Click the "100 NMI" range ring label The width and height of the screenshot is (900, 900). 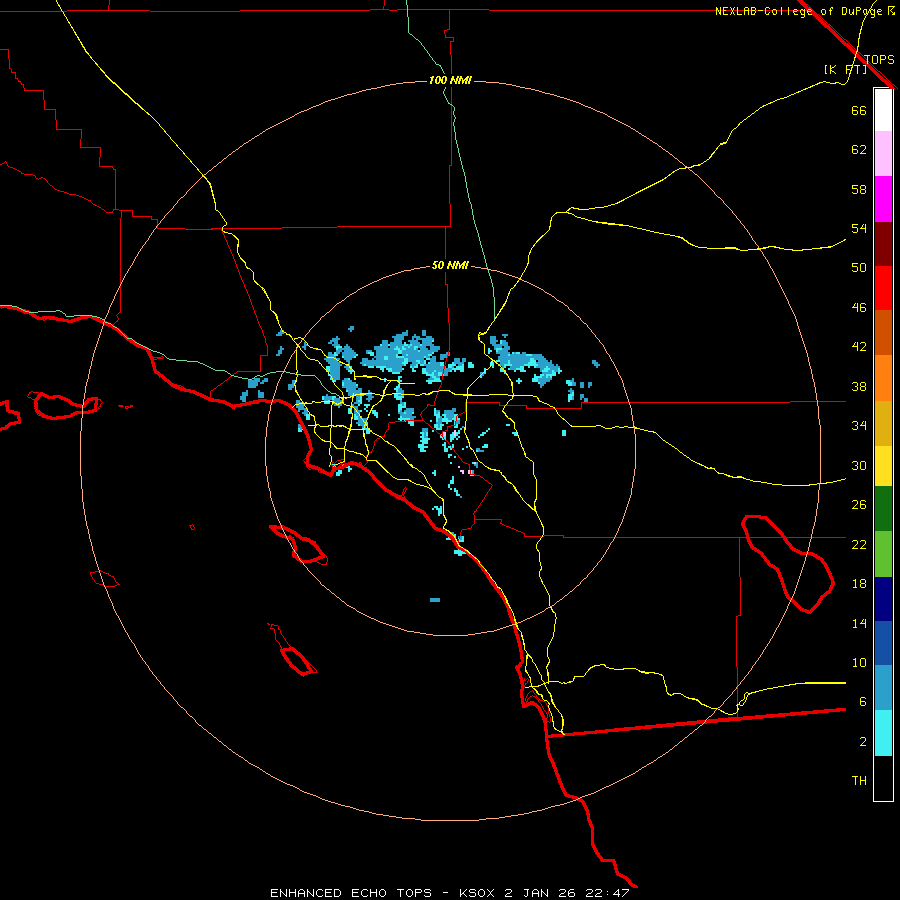tap(450, 80)
